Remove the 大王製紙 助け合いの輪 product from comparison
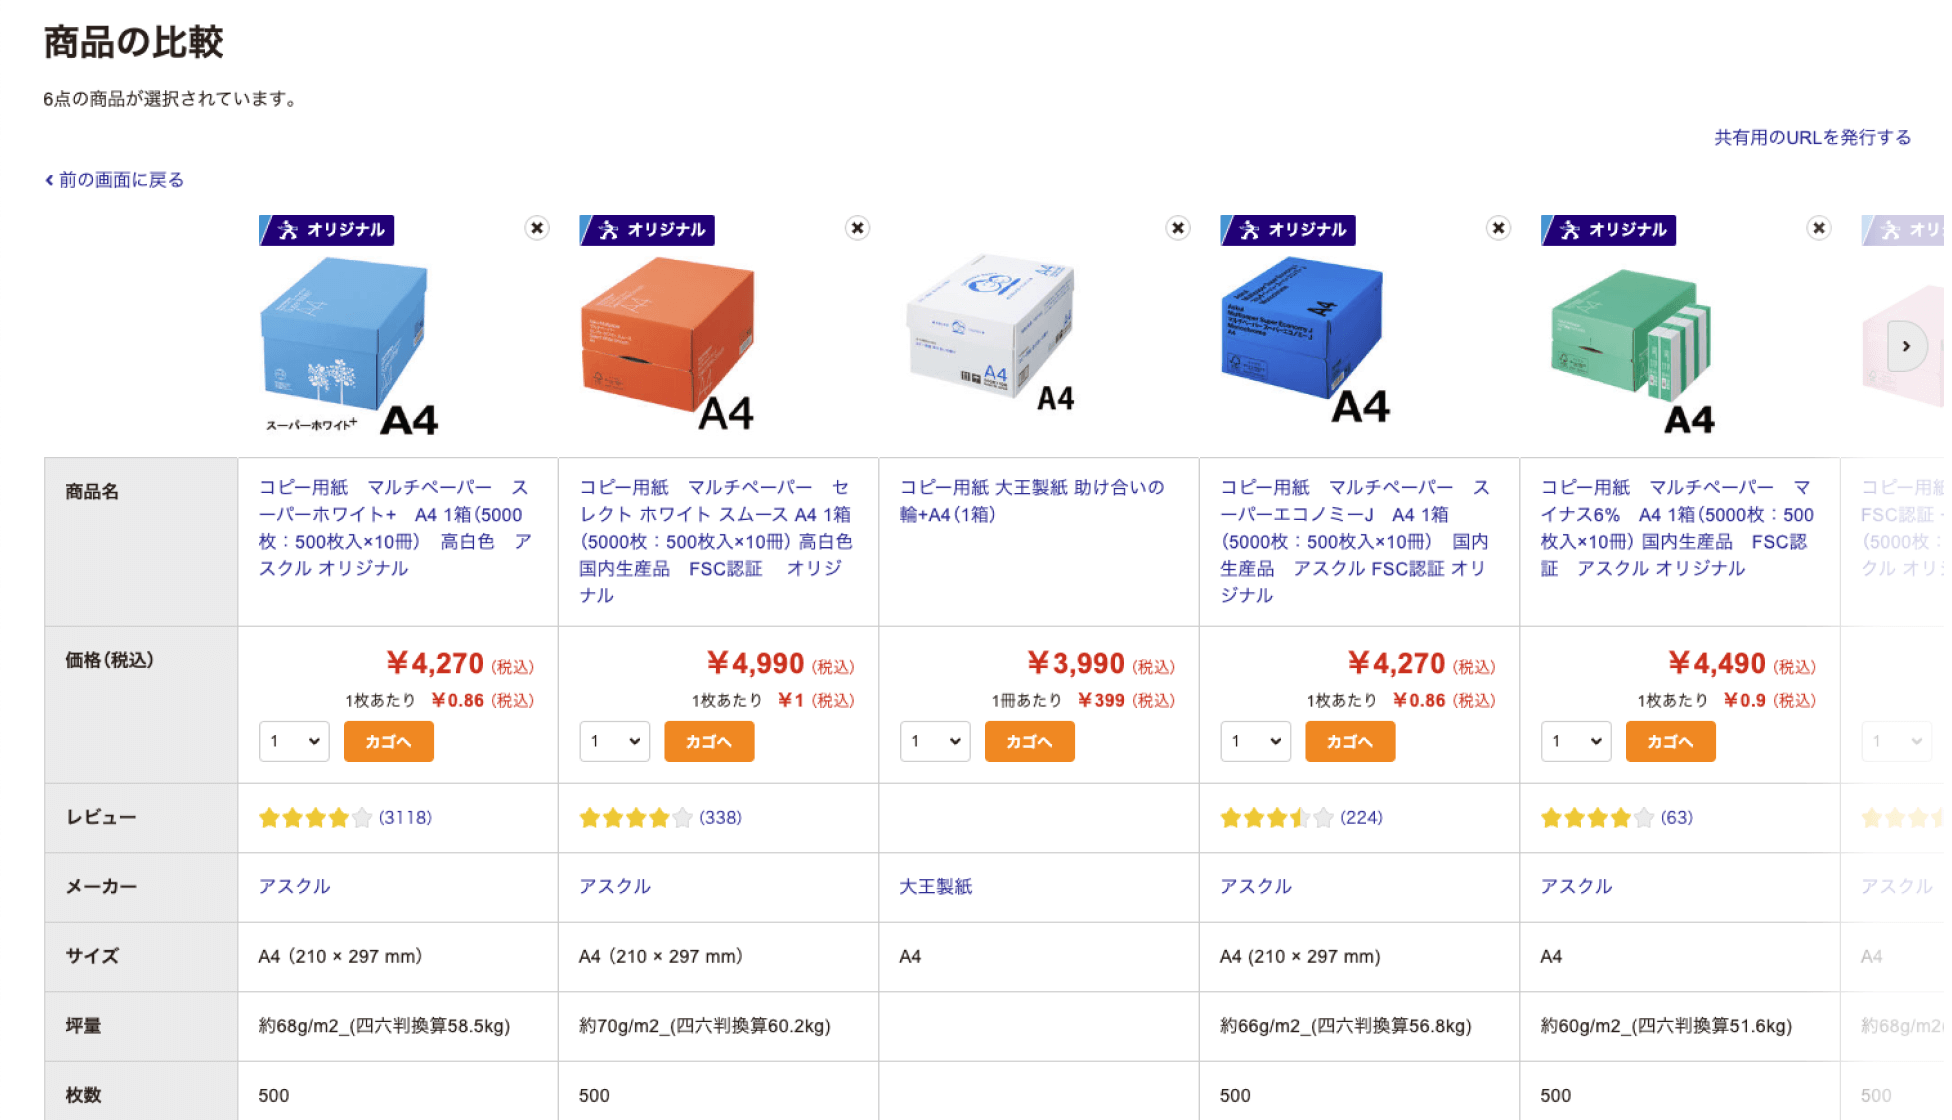Screen dimensions: 1952x1120 [1178, 229]
